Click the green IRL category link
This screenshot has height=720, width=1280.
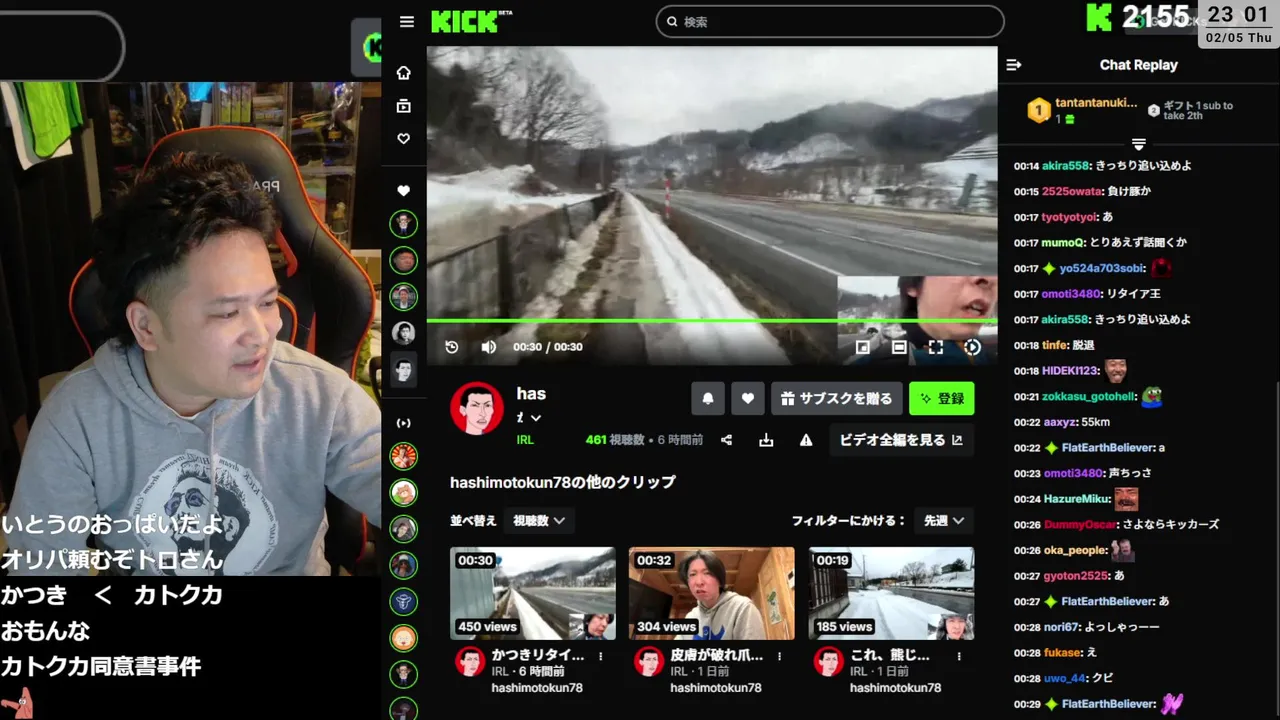tap(525, 440)
